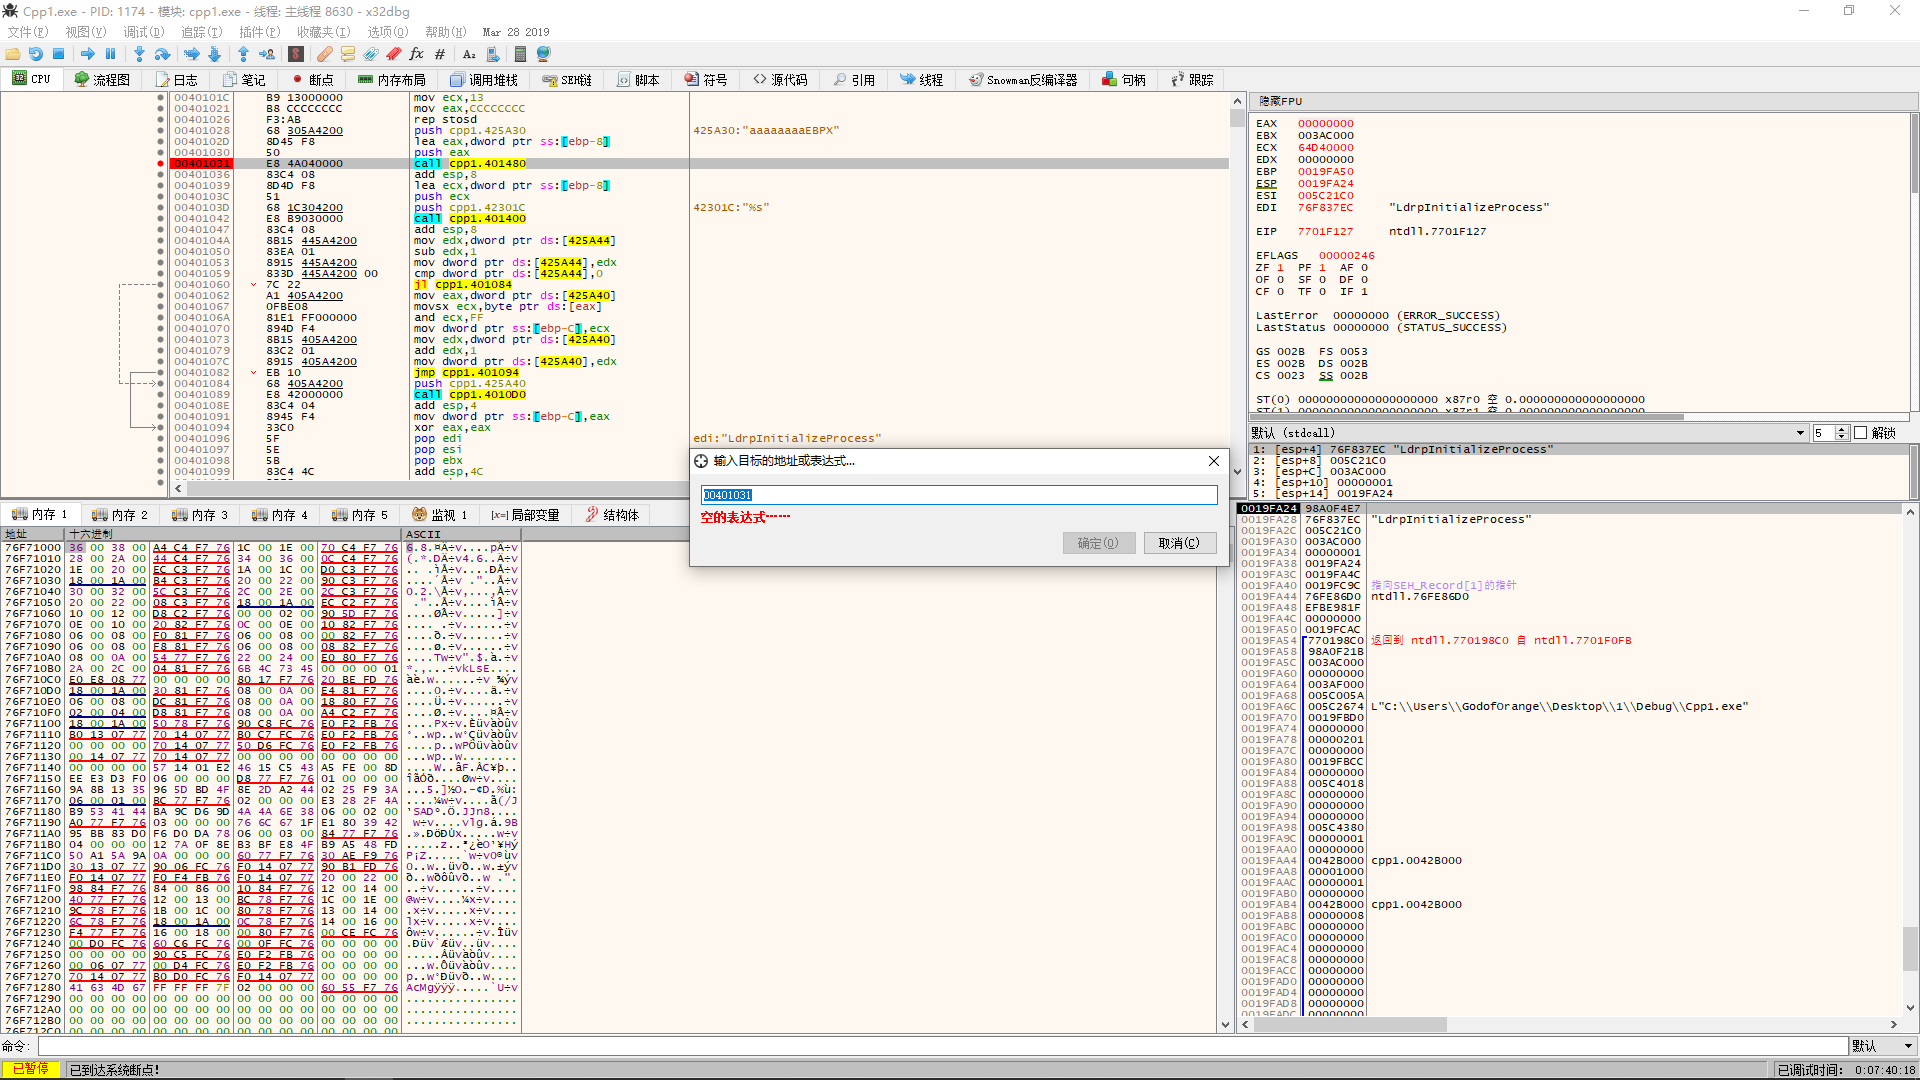This screenshot has width=1920, height=1080.
Task: Click the Stop debugging square icon
Action: 58,54
